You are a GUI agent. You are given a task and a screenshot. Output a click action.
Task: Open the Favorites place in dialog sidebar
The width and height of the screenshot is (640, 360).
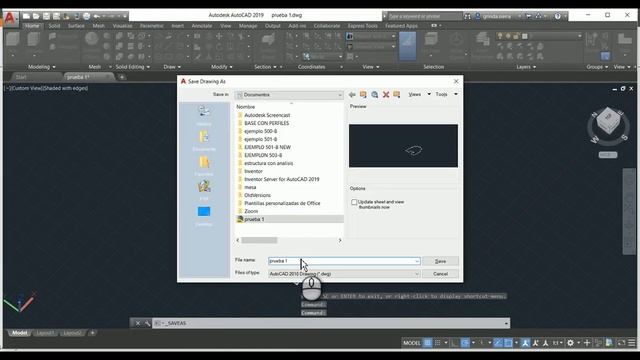click(x=204, y=166)
